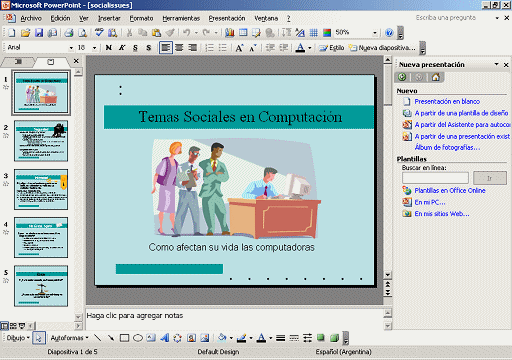
Task: Click the Nueva diapositiva button
Action: pos(383,48)
